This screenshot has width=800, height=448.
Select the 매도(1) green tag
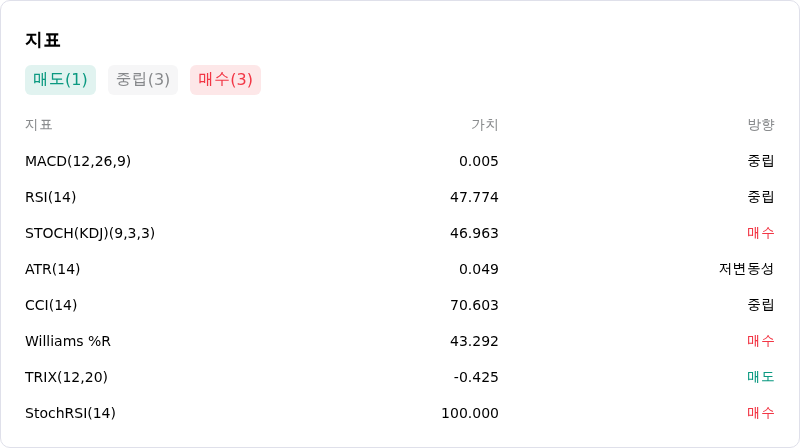click(60, 80)
